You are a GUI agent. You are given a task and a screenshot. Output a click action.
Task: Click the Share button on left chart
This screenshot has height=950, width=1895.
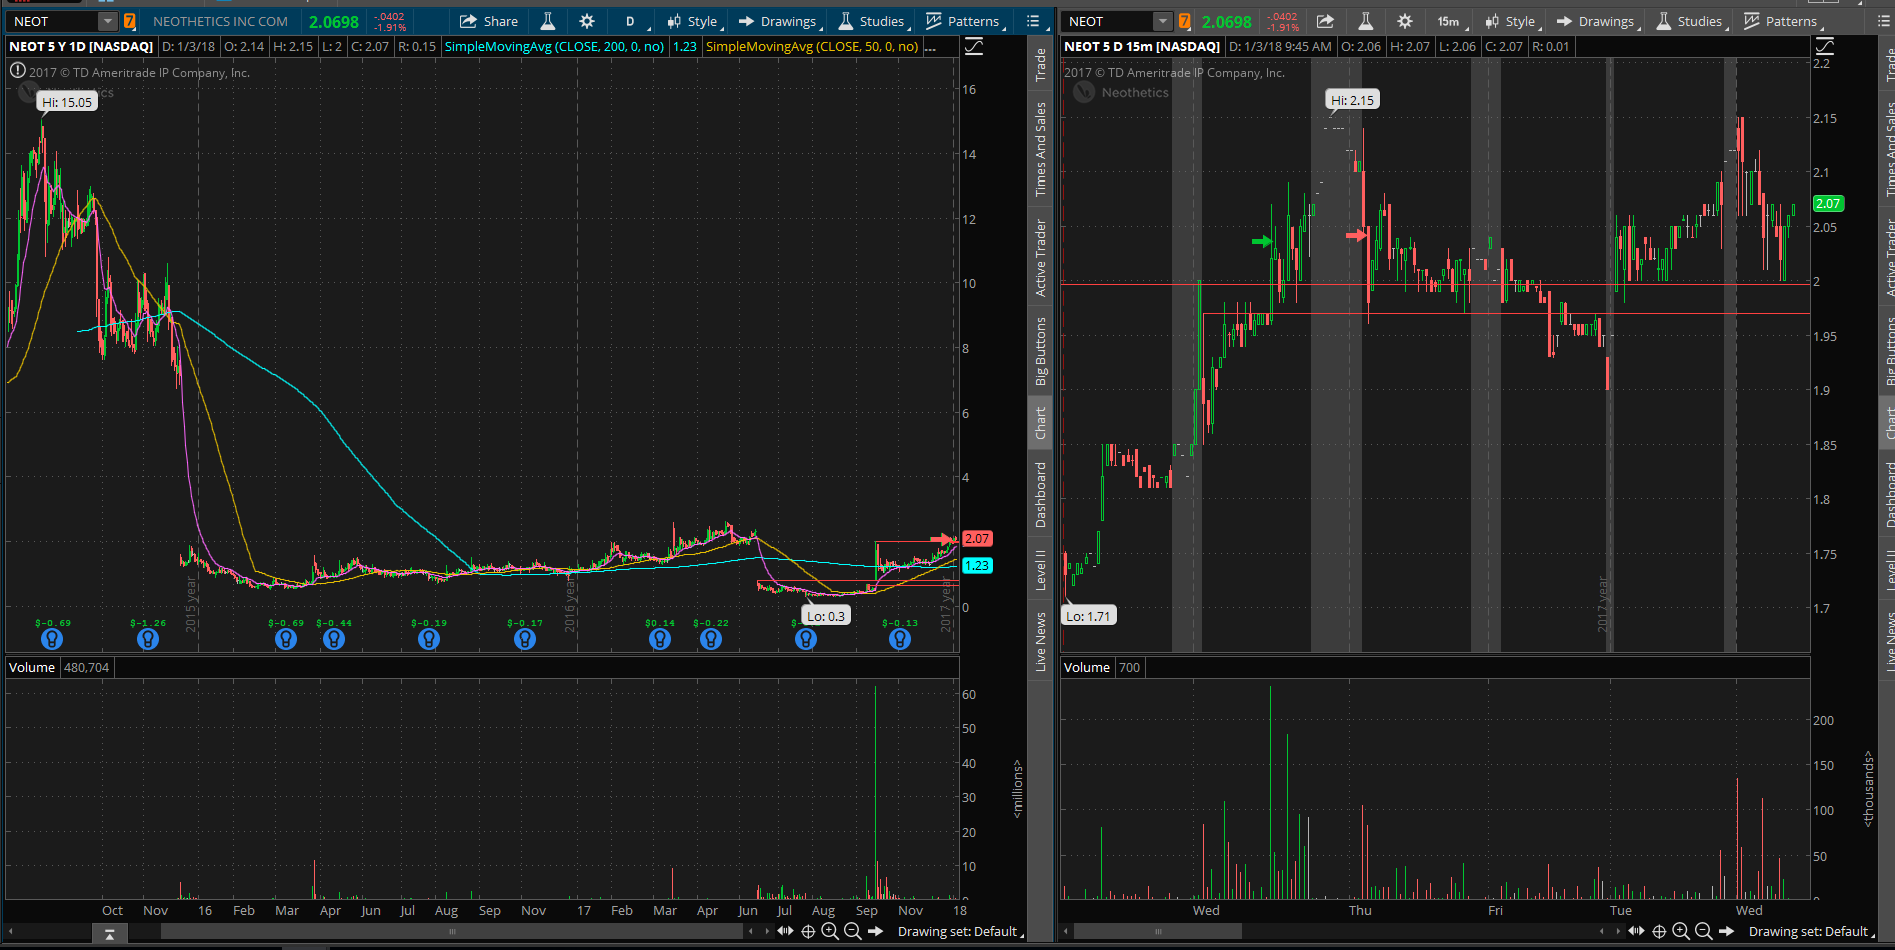(489, 21)
